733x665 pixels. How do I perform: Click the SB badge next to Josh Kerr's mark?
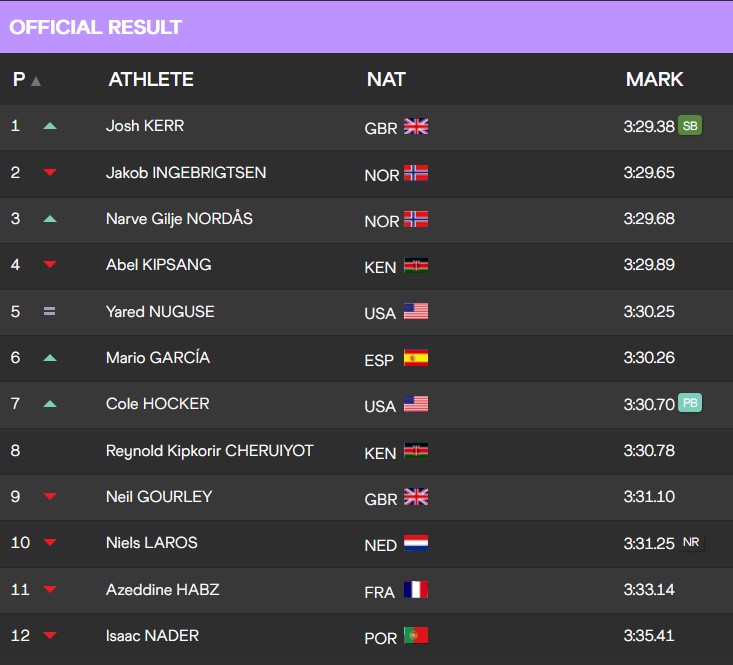click(690, 125)
